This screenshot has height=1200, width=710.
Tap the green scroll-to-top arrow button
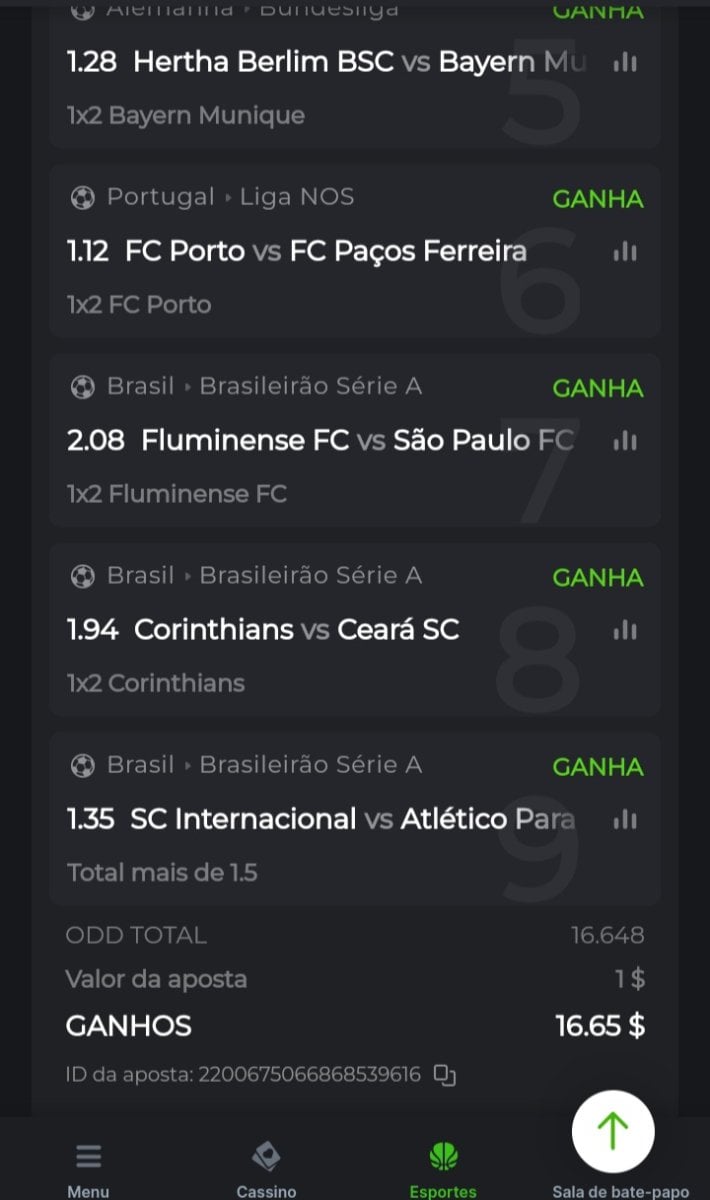[612, 1131]
